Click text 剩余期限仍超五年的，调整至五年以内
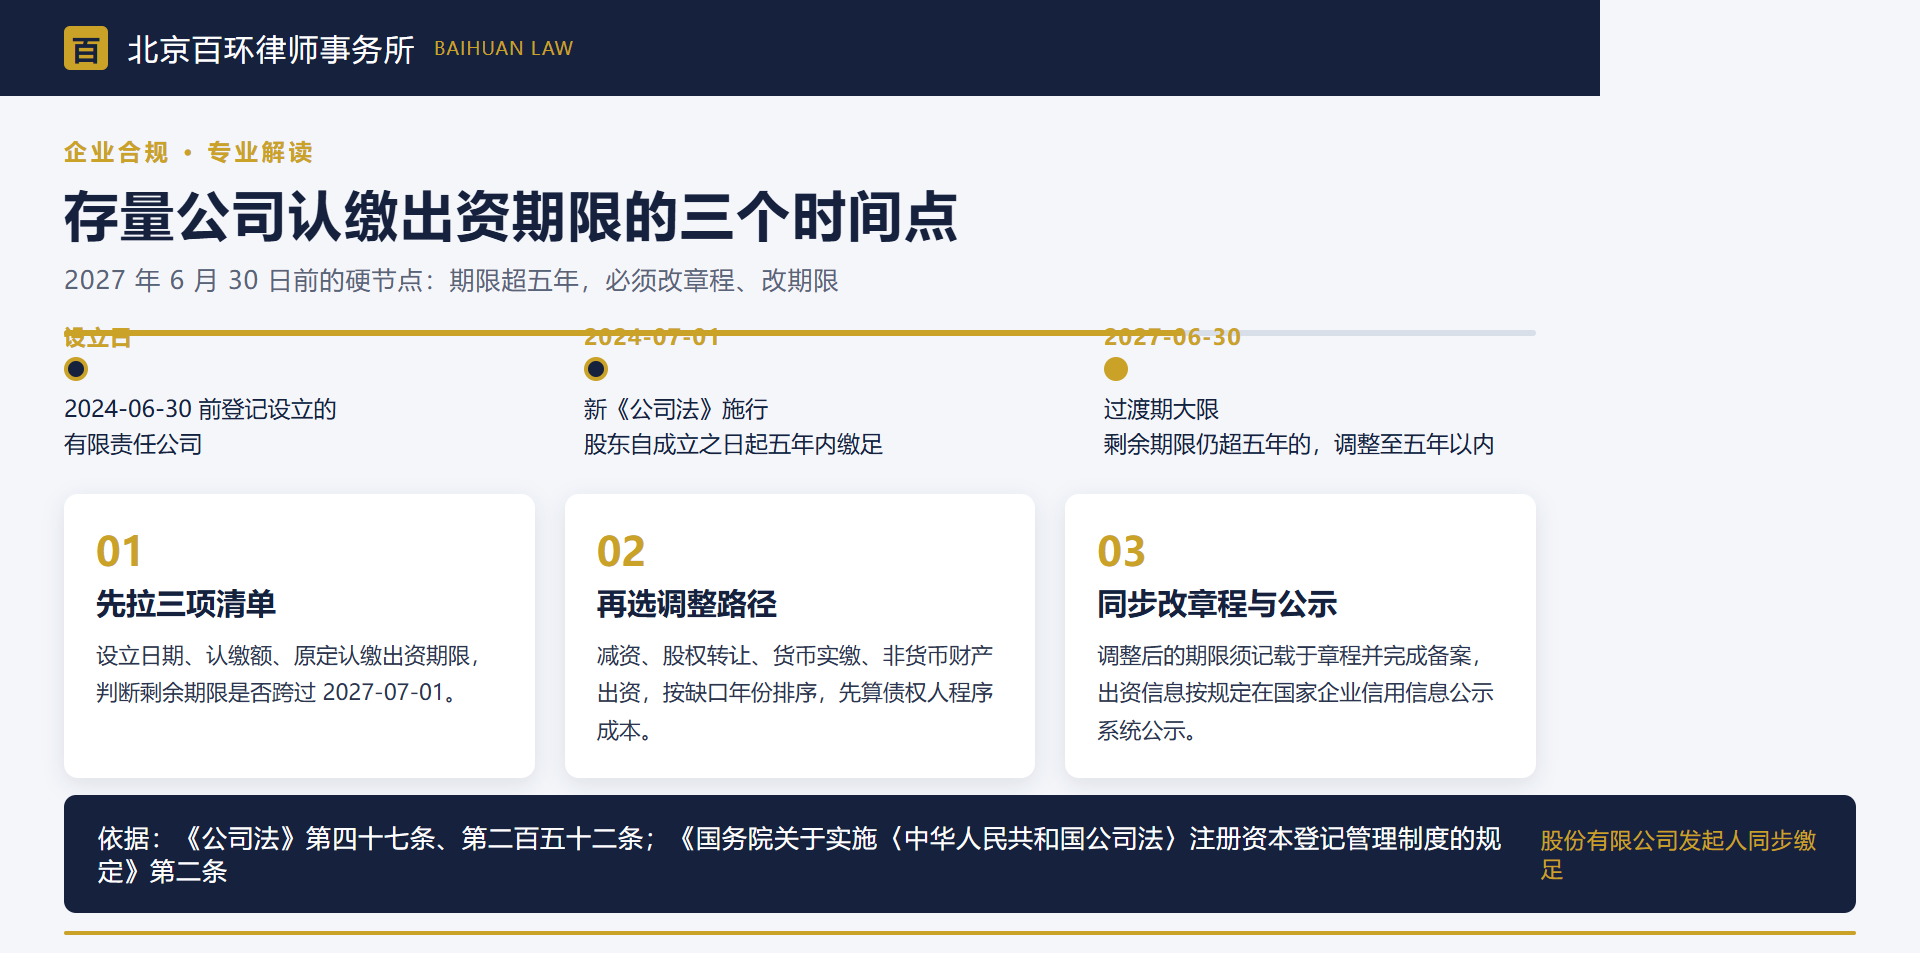1920x953 pixels. pyautogui.click(x=1299, y=444)
